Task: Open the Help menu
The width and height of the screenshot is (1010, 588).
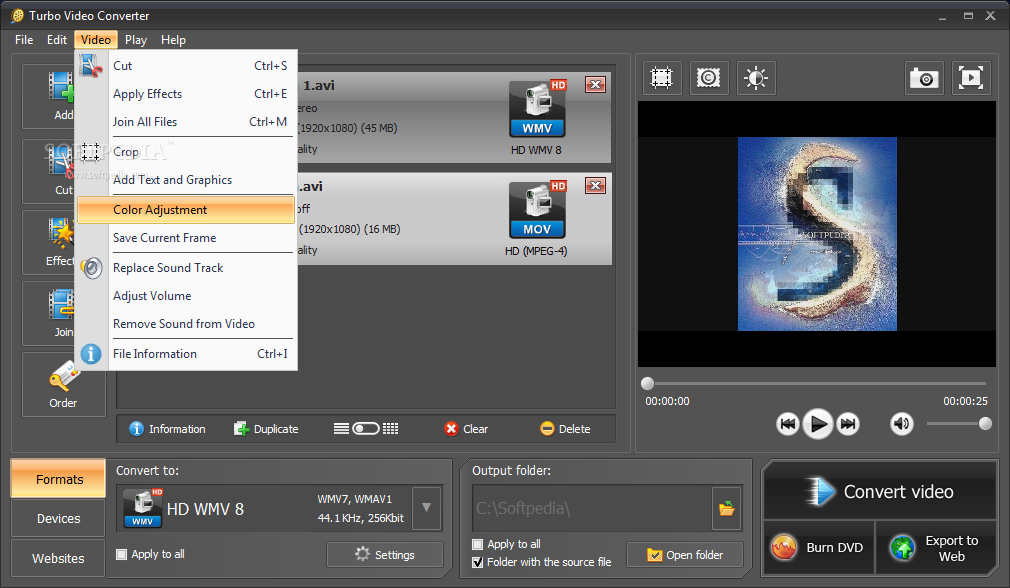Action: click(173, 40)
